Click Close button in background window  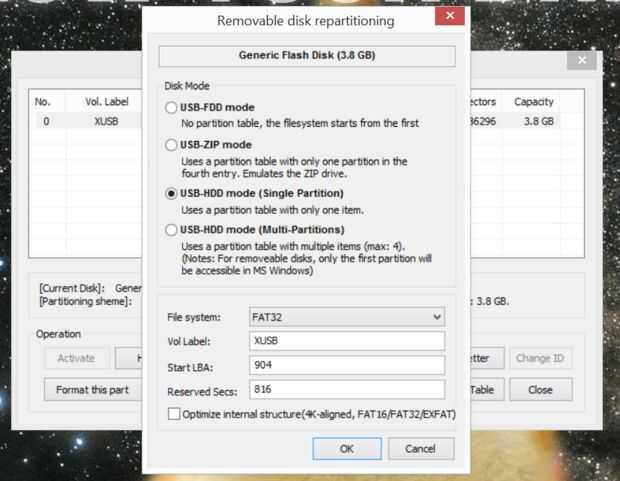541,390
